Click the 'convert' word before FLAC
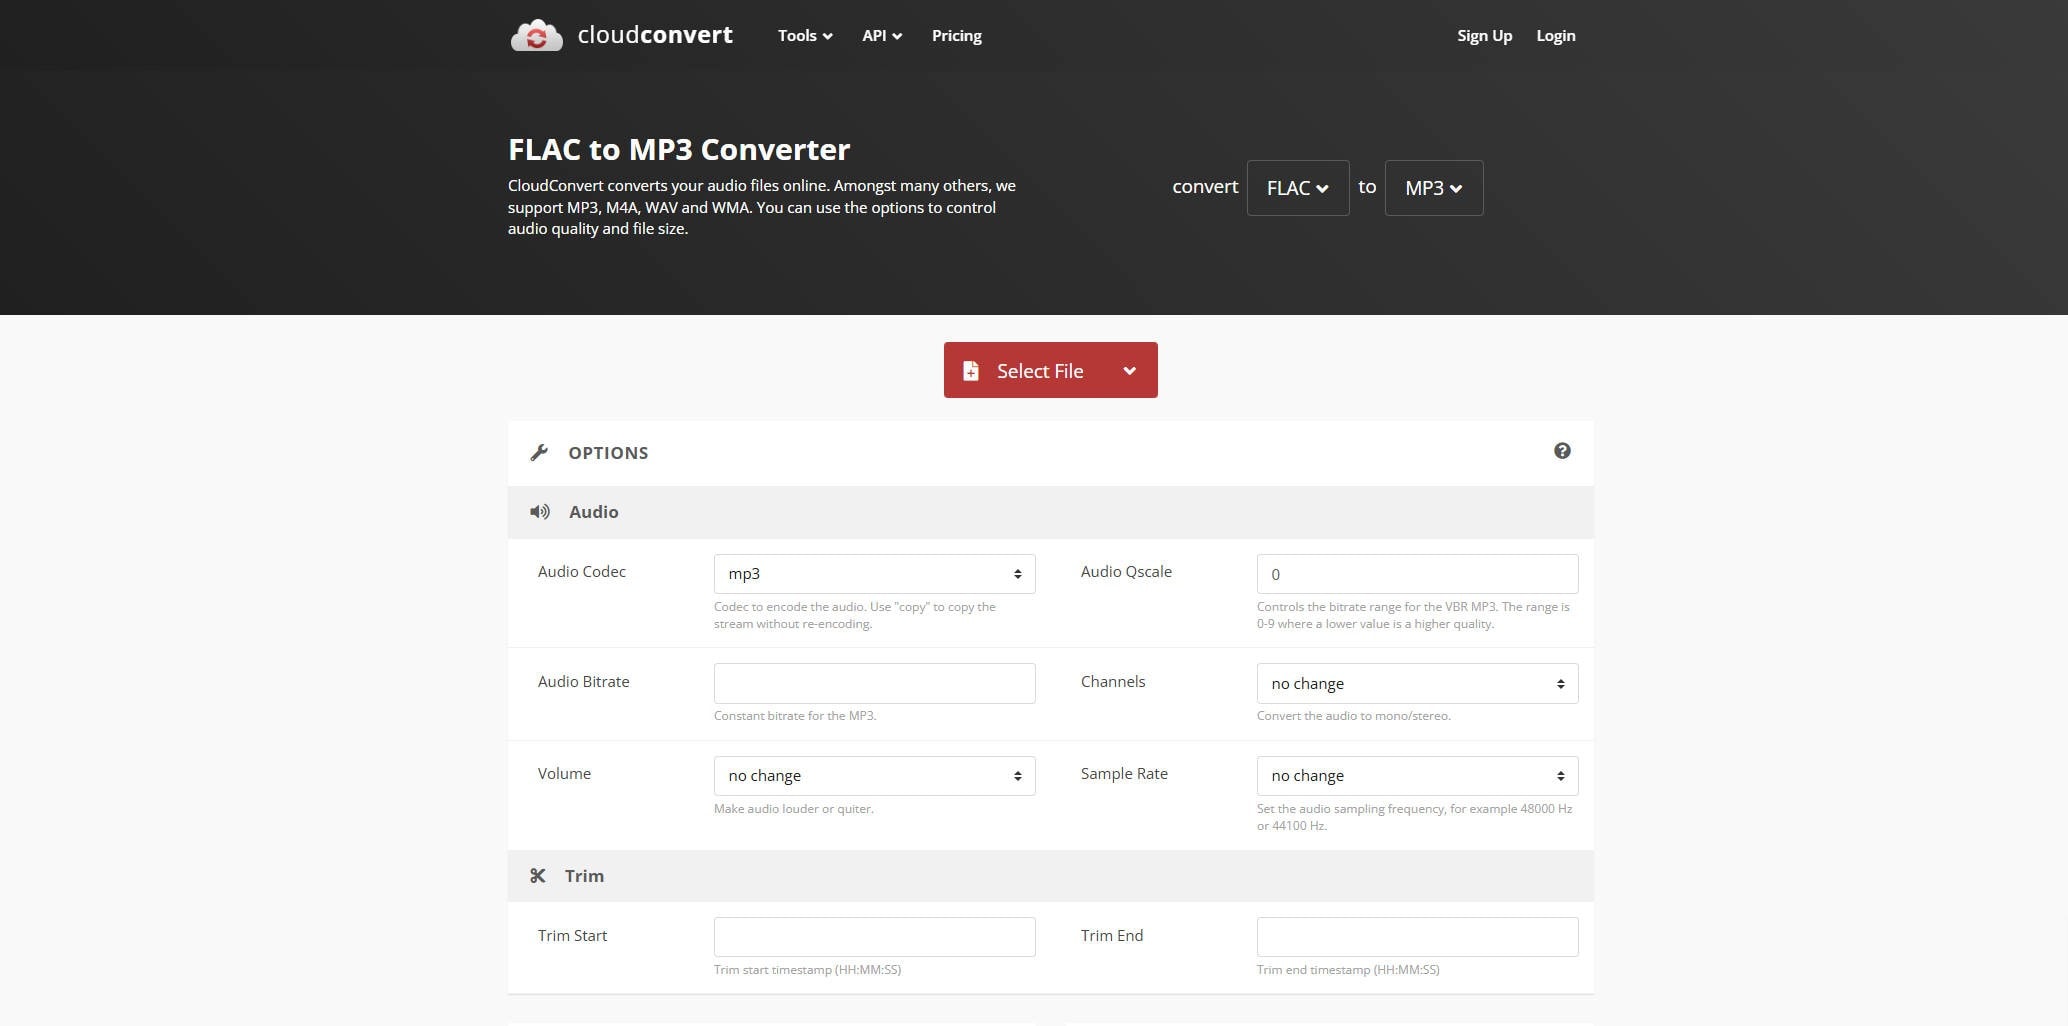Viewport: 2068px width, 1026px height. (x=1205, y=187)
